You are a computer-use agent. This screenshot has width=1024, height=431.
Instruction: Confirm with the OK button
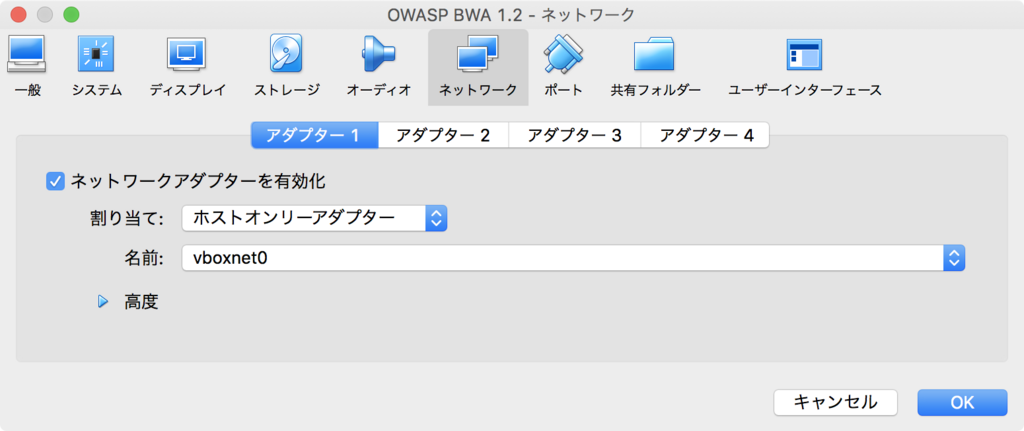coord(962,402)
